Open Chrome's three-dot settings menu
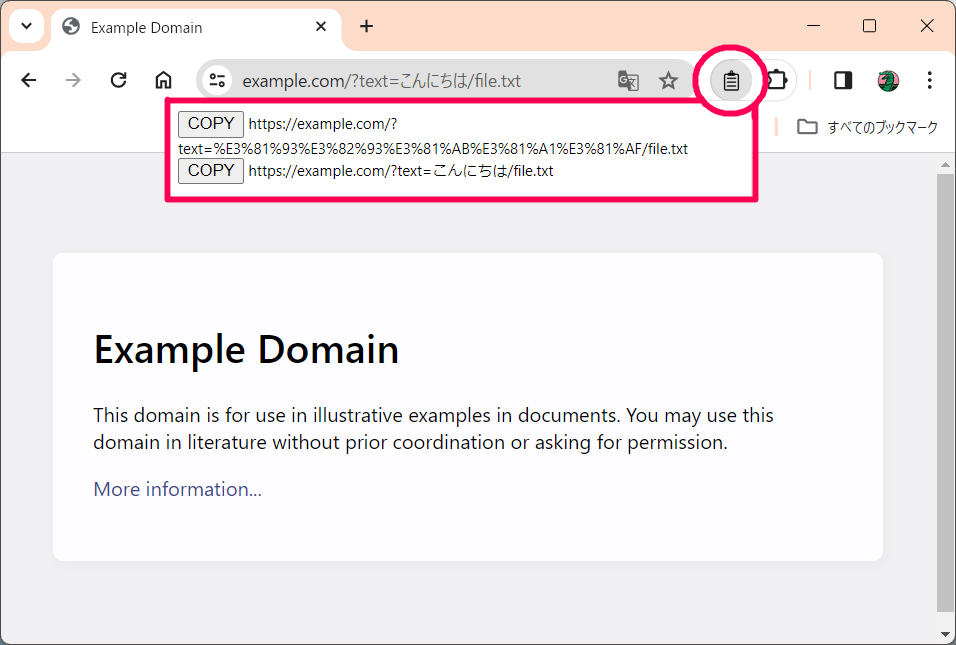Viewport: 956px width, 645px height. [x=930, y=80]
